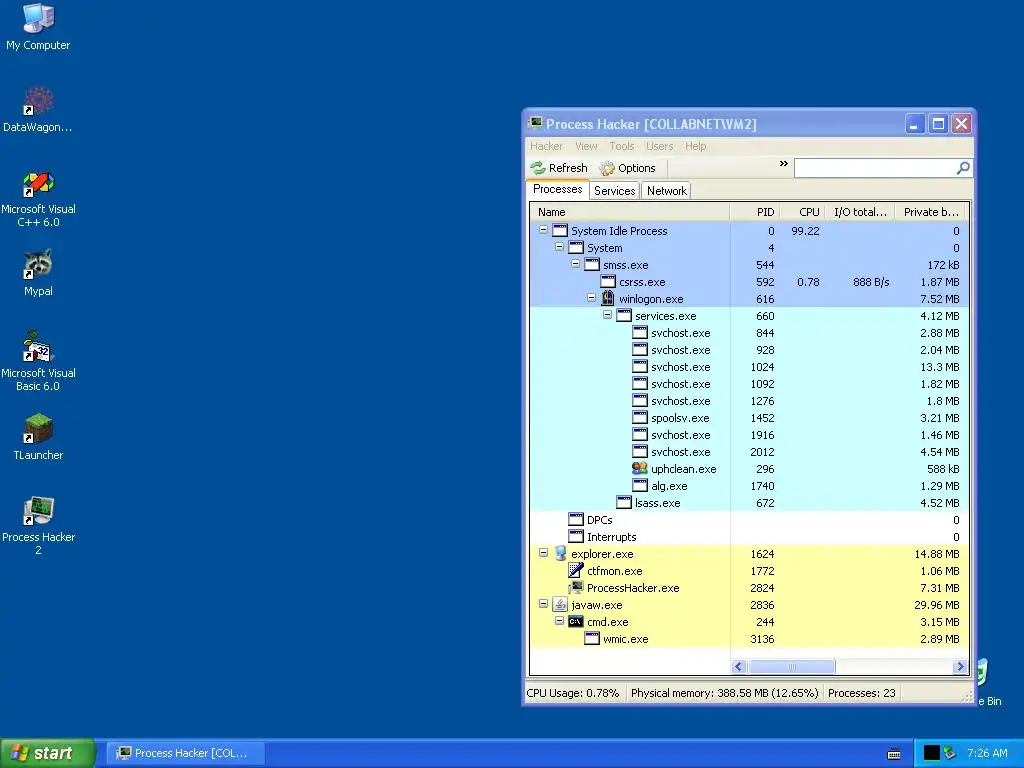
Task: Open the Help menu
Action: coord(696,146)
